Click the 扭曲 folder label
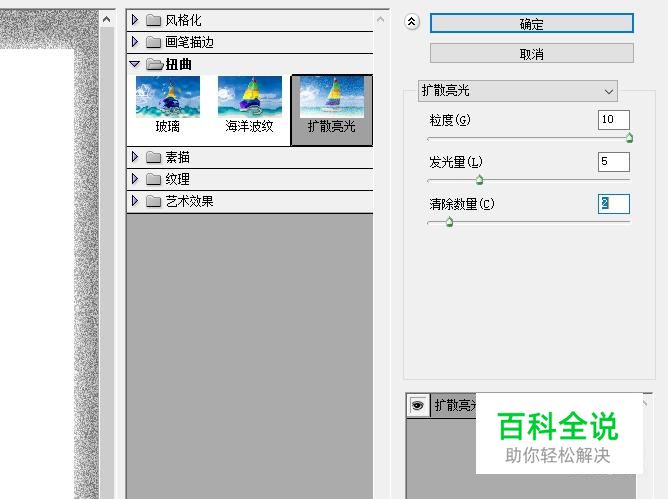The image size is (668, 499). pyautogui.click(x=178, y=64)
